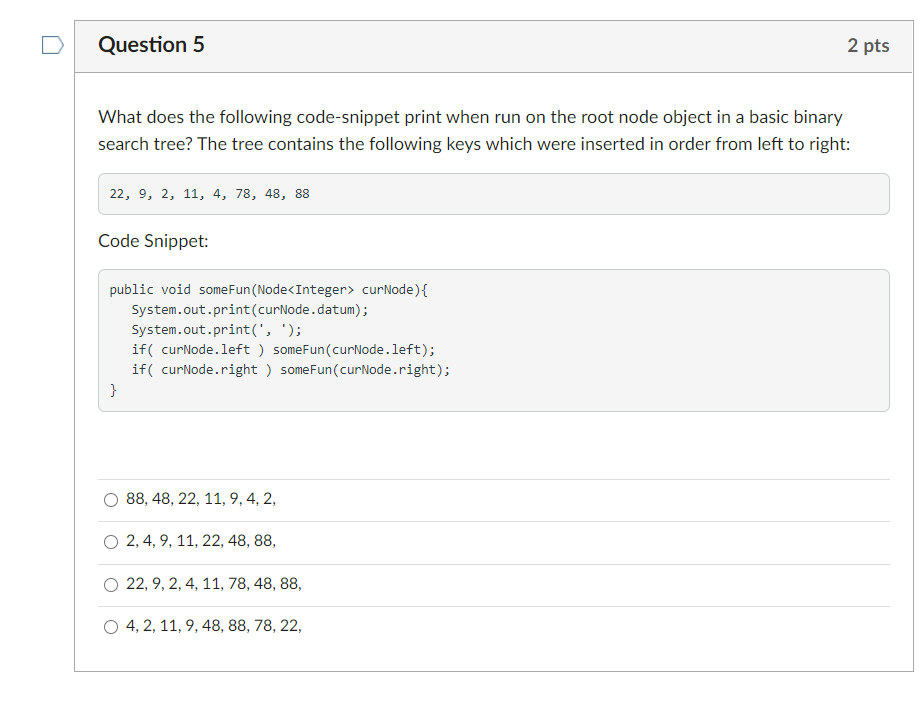Click the 'Code Snippet:' label
The image size is (922, 710).
pyautogui.click(x=153, y=241)
